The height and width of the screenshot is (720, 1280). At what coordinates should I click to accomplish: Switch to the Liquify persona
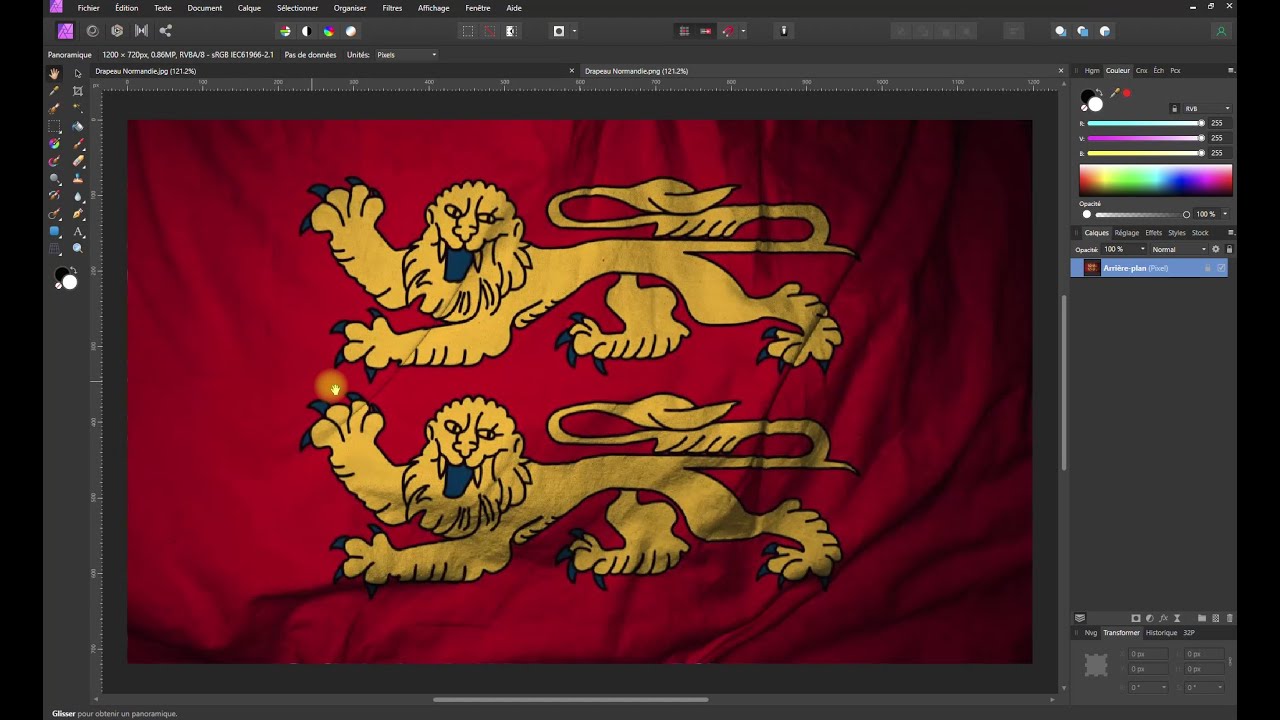93,31
